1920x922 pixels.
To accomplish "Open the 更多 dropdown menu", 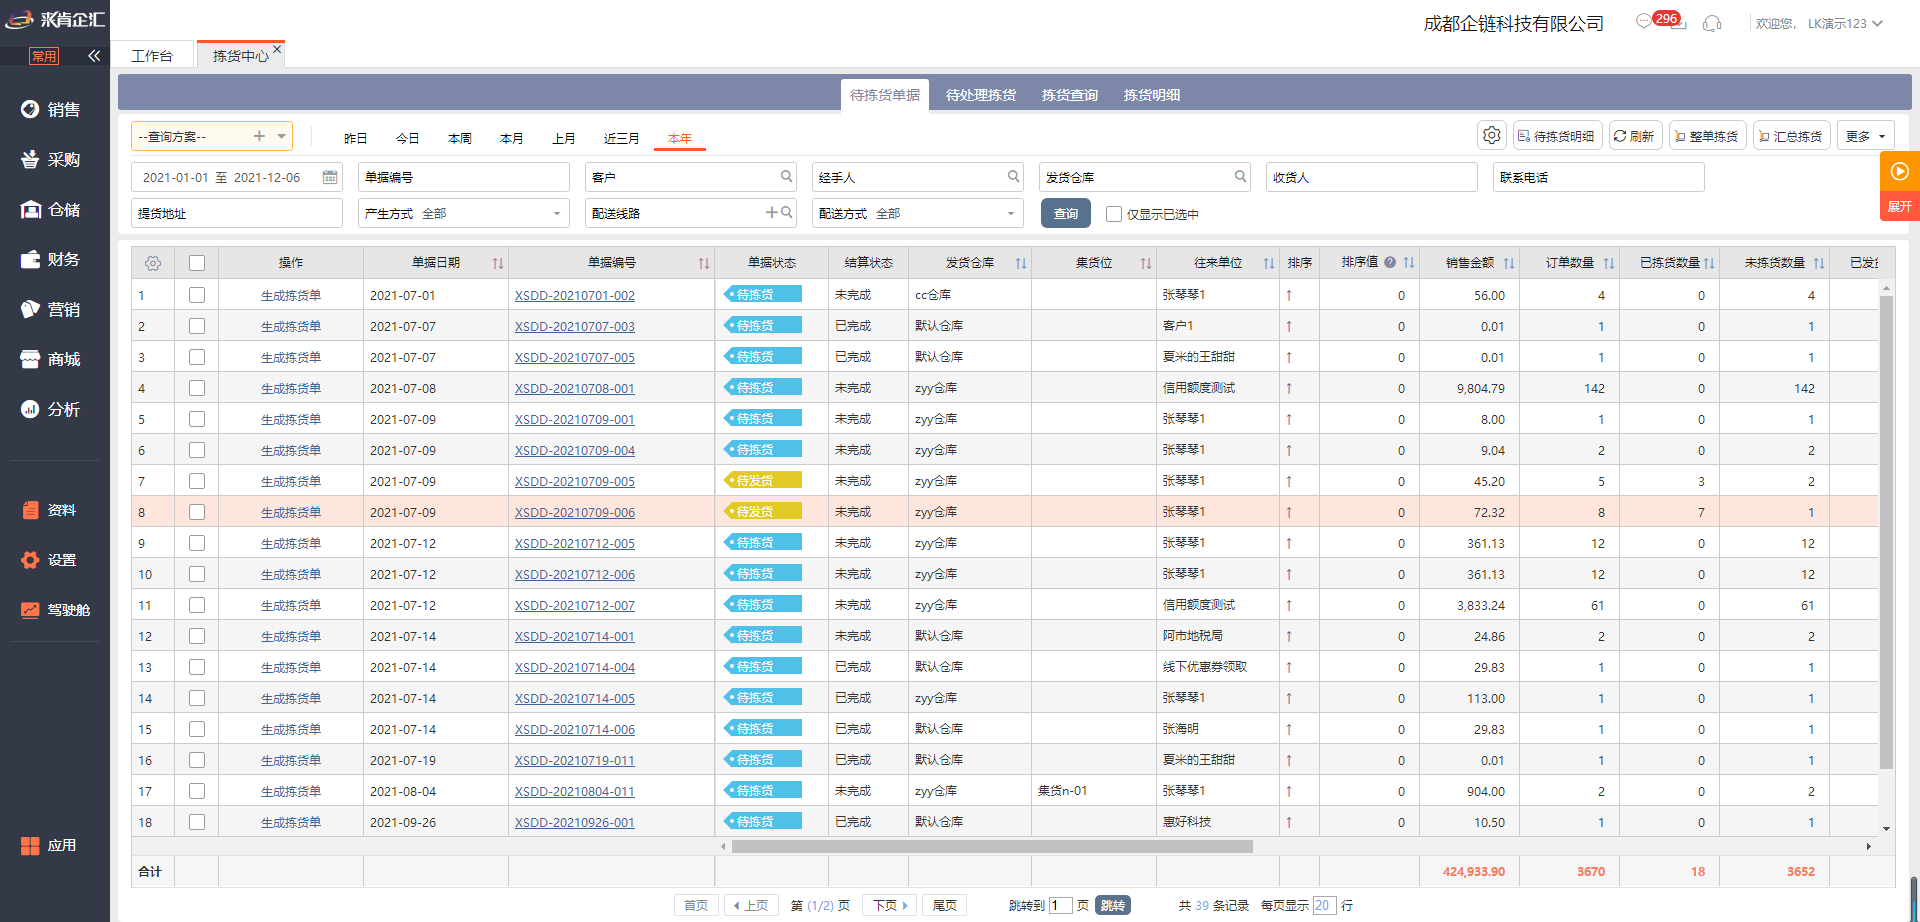I will (x=1865, y=136).
